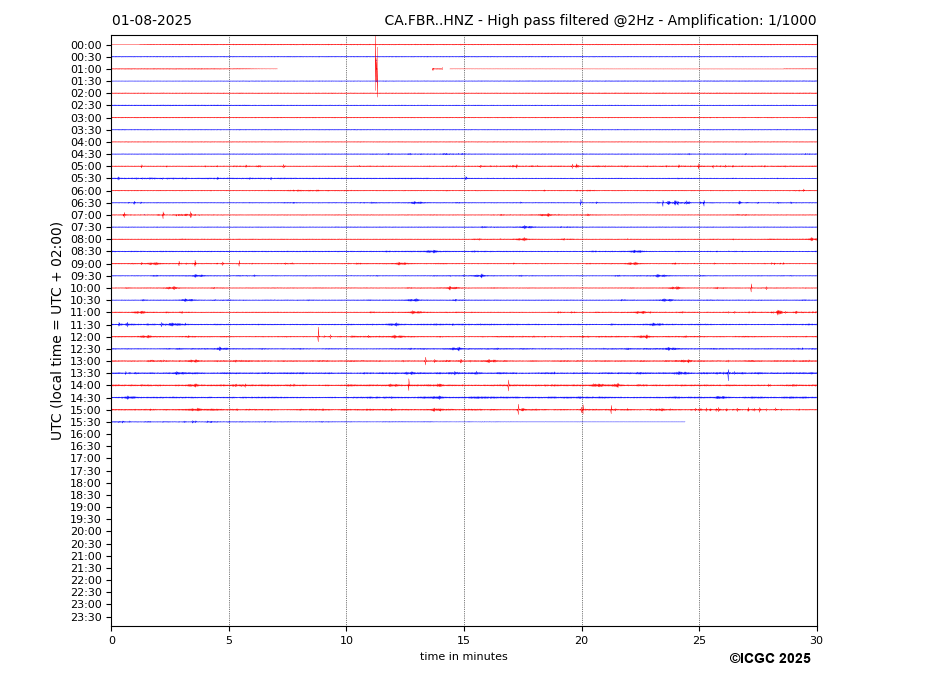Click the 13:30 time row label
This screenshot has height=696, width=927.
pos(86,374)
